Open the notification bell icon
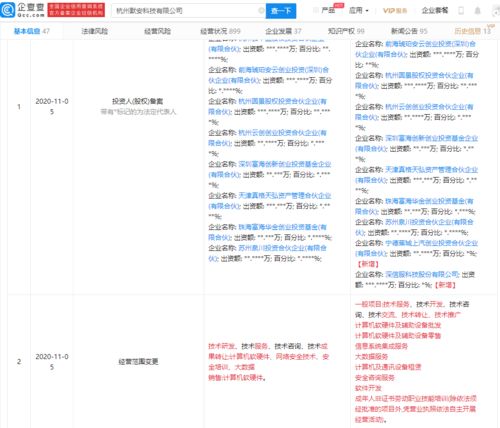Viewport: 500px width, 428px height. 477,11
